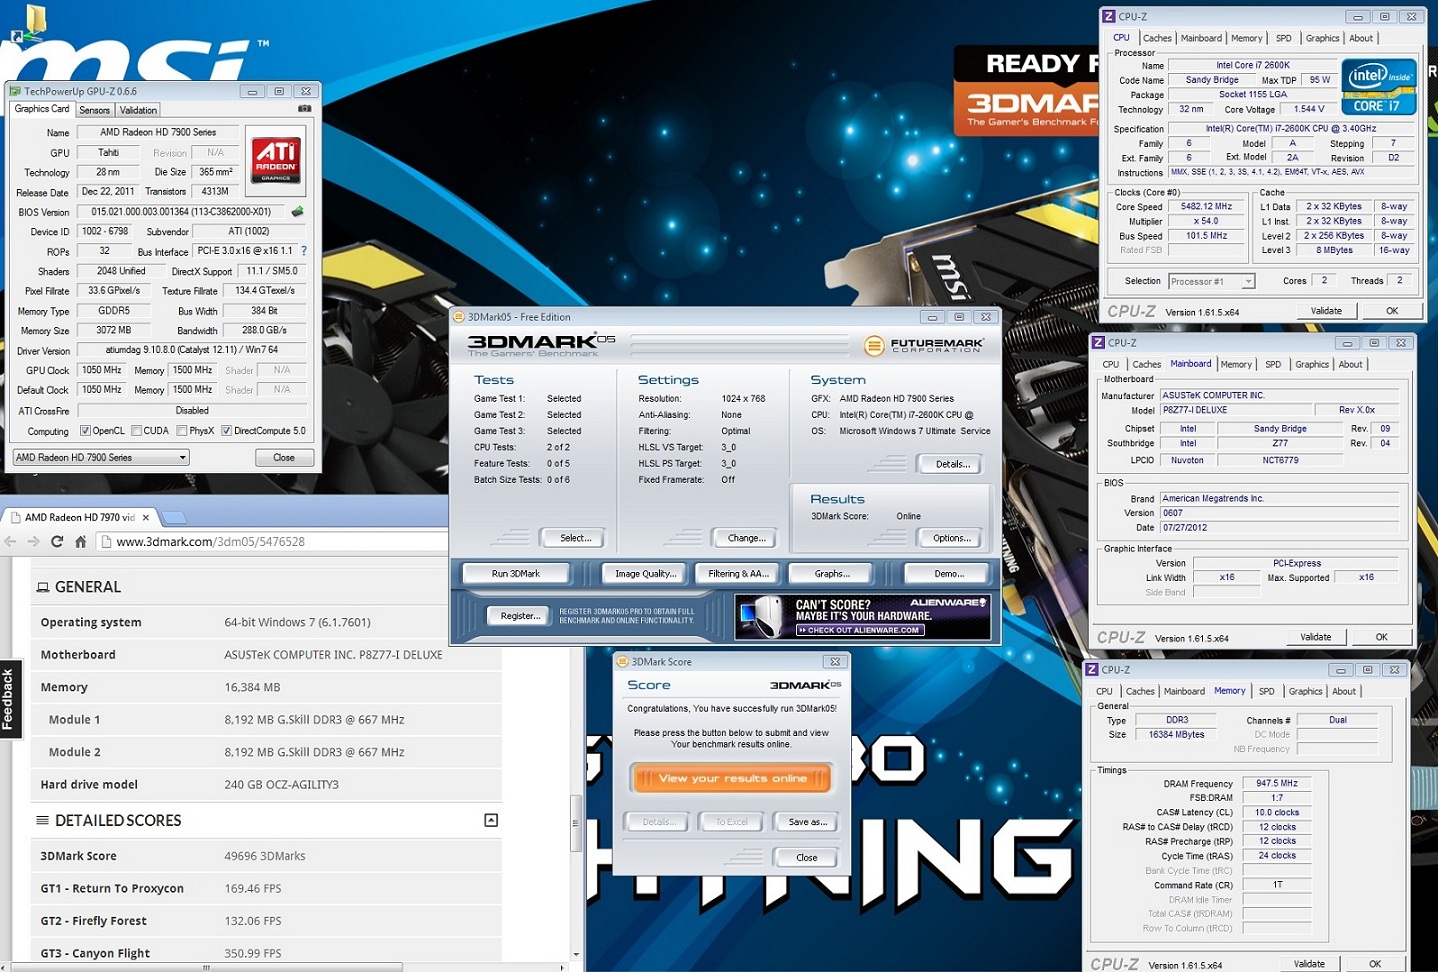Open Mainboard tab in top CPU-Z window
This screenshot has height=972, width=1438.
pyautogui.click(x=1201, y=38)
